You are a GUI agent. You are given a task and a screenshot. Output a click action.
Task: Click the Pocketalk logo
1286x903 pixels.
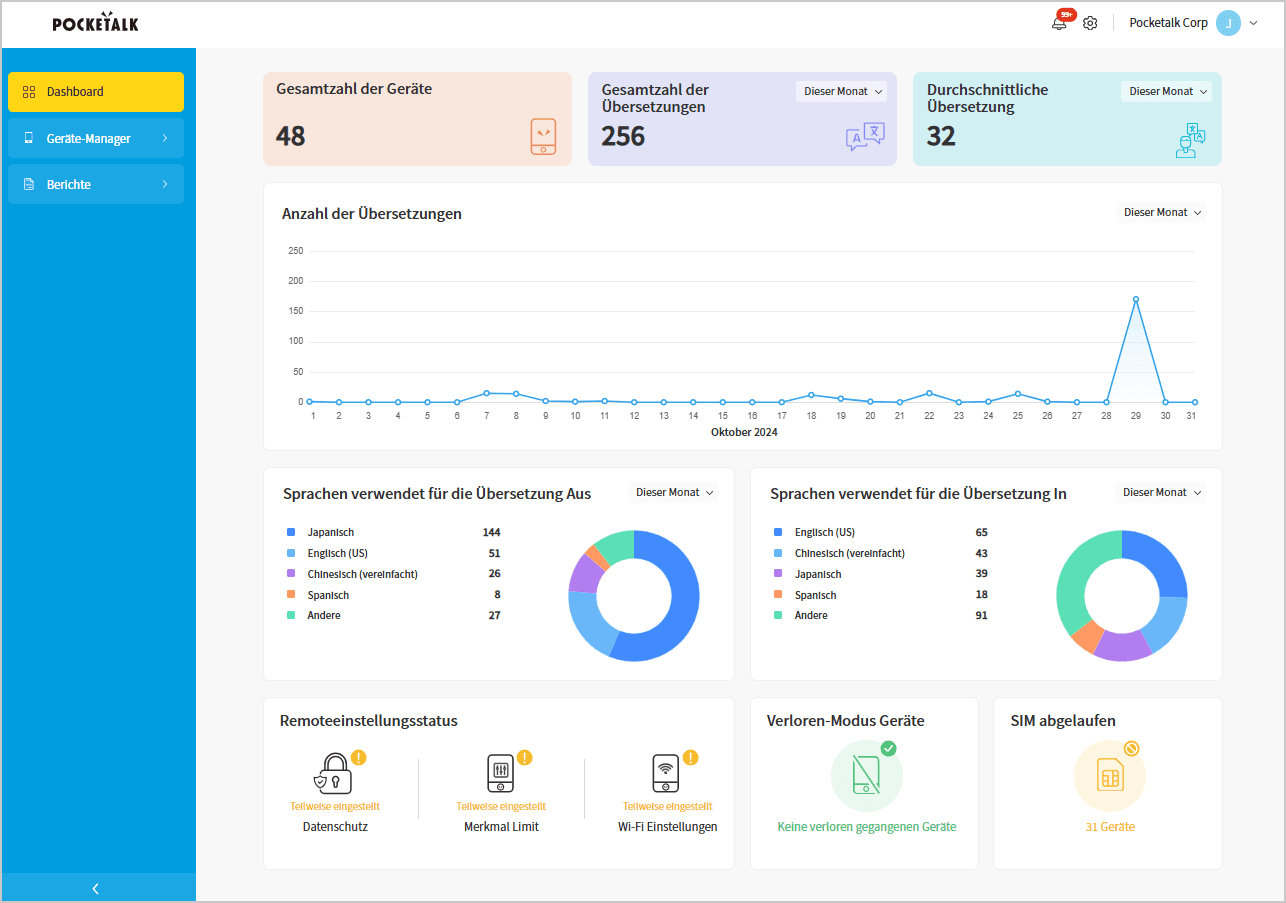[x=96, y=22]
